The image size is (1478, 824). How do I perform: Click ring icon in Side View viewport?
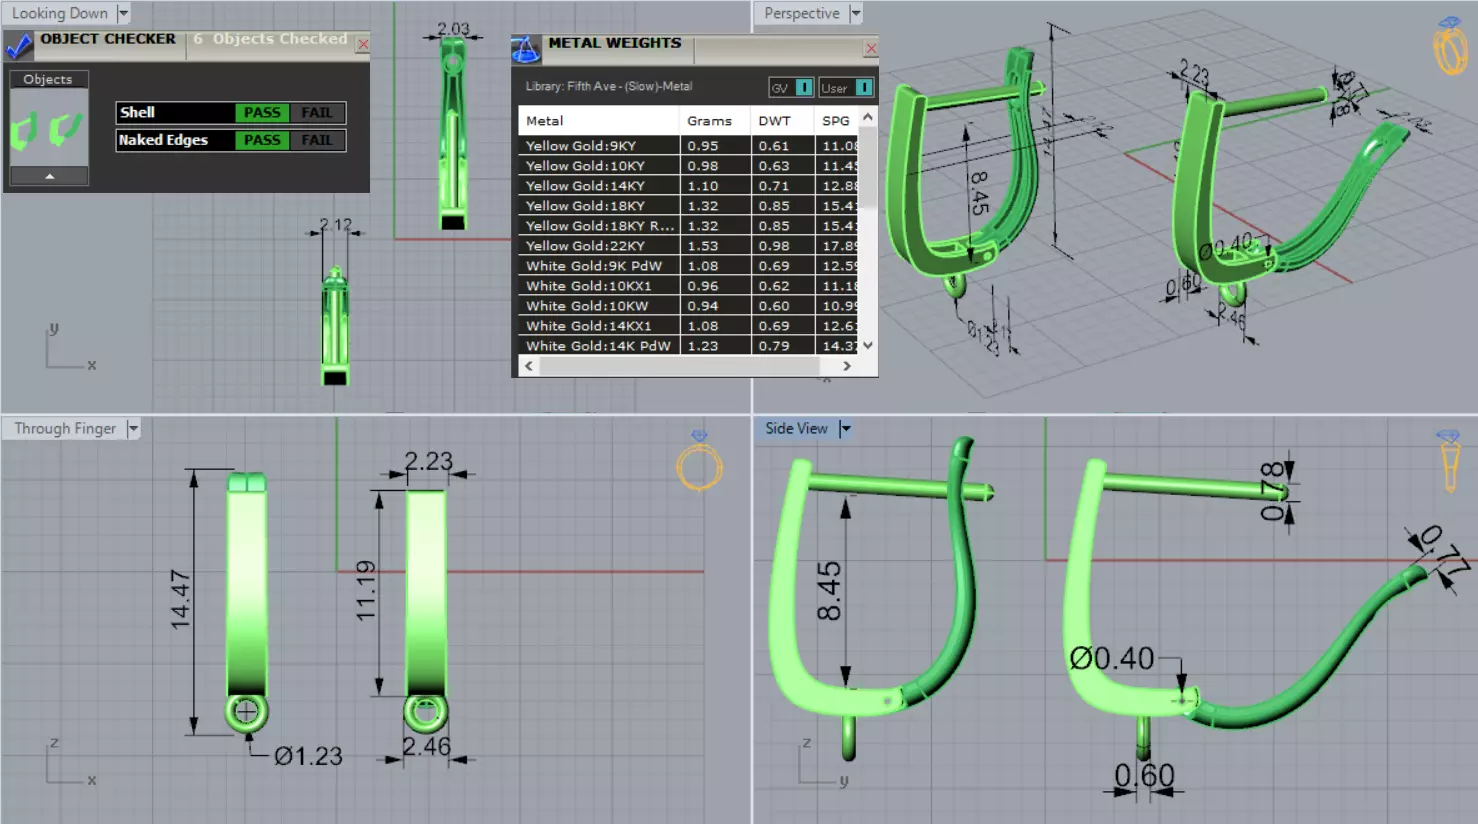tap(1450, 461)
